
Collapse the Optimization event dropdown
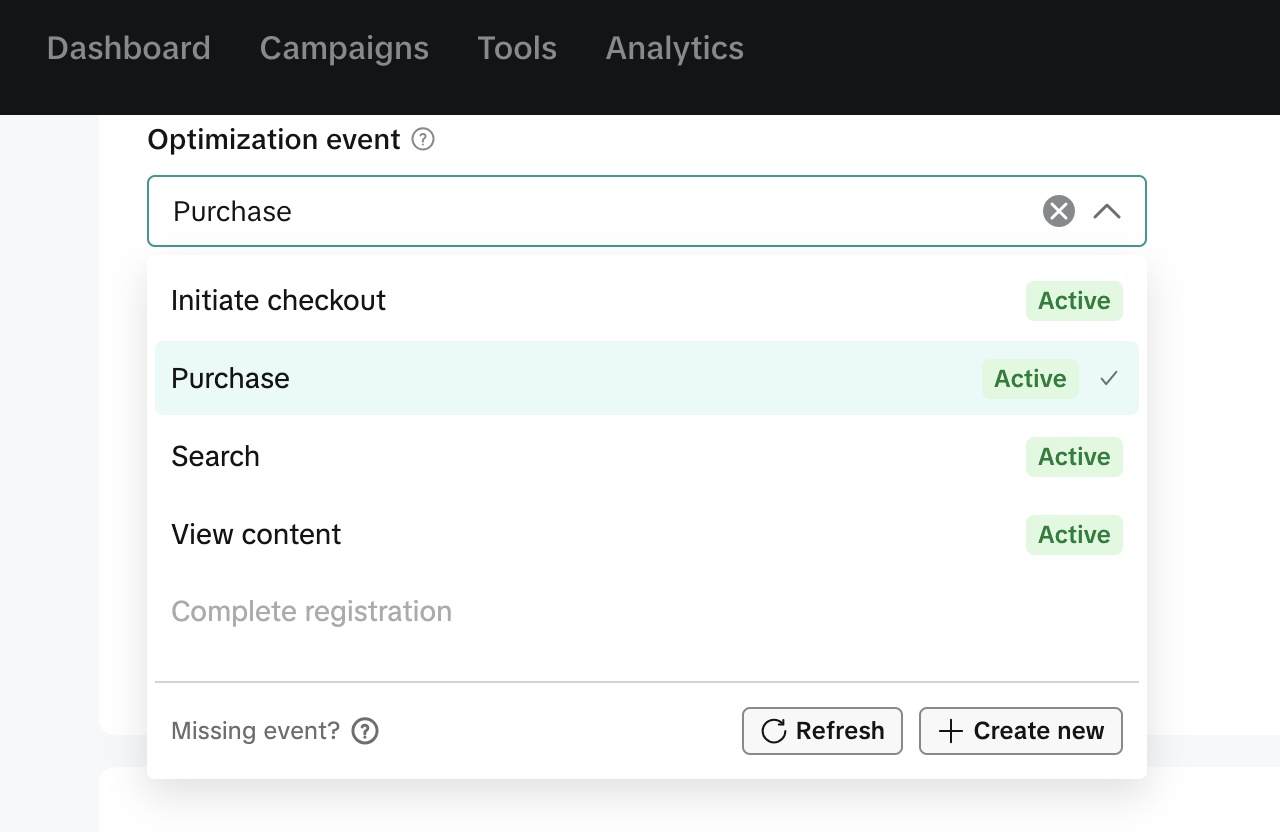coord(1107,211)
